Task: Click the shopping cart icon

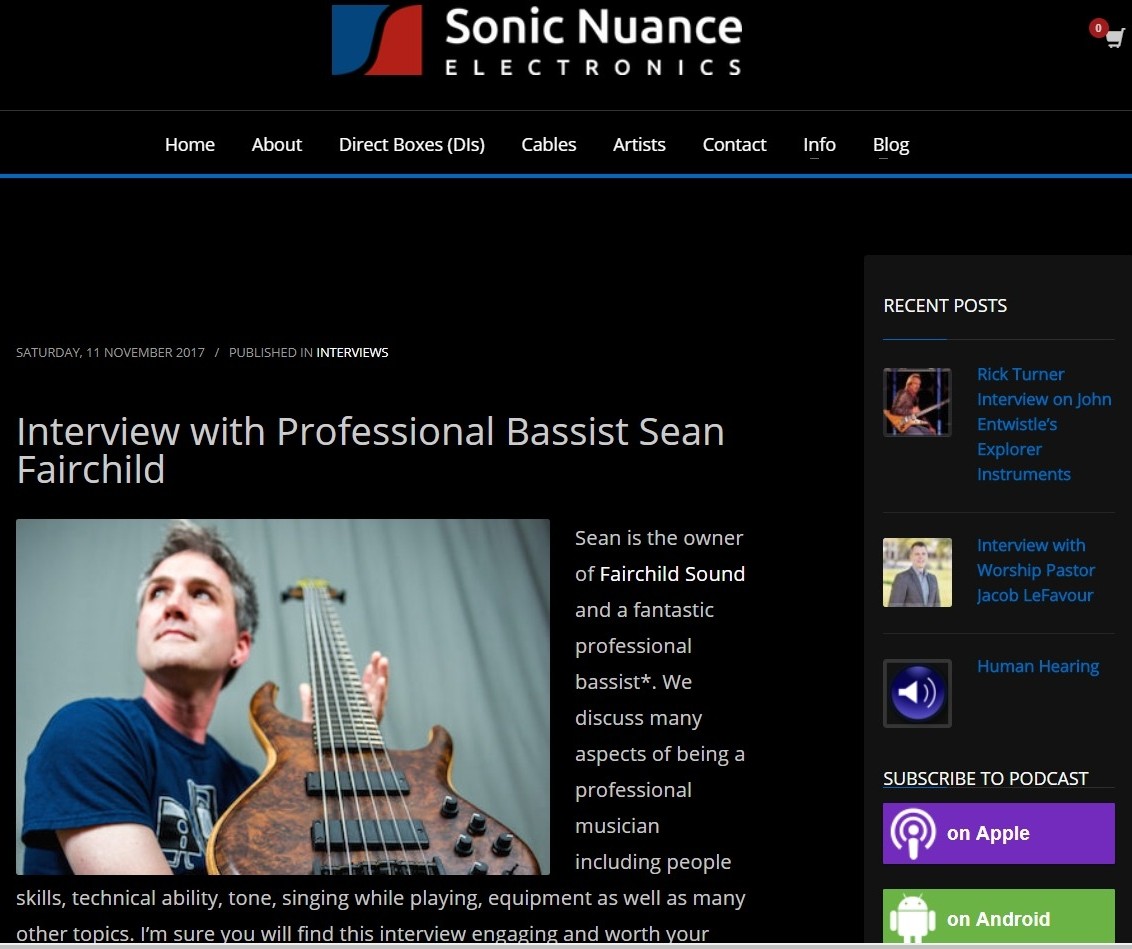Action: coord(1113,38)
